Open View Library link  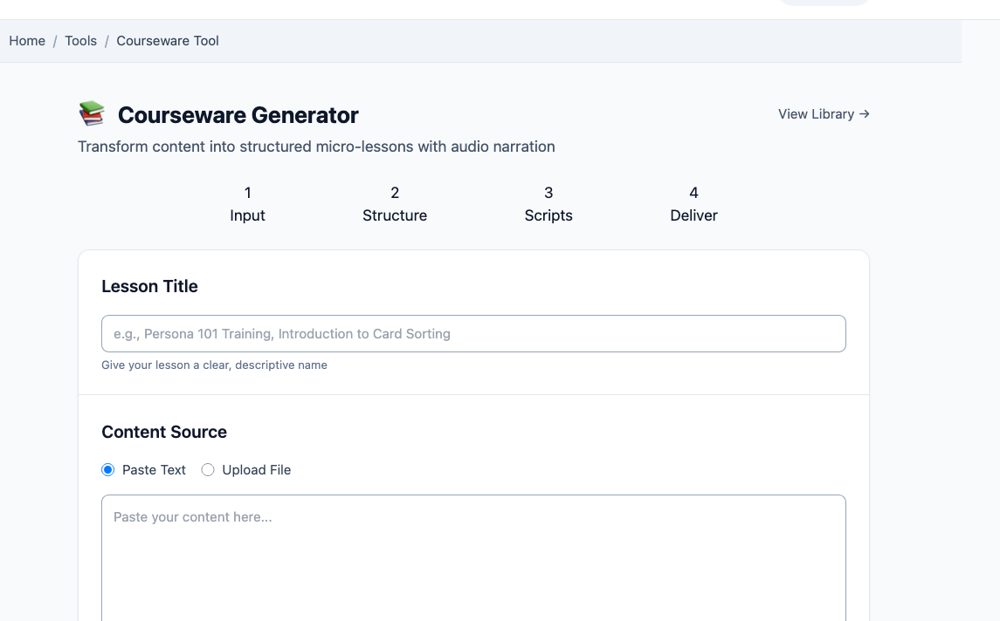(823, 114)
